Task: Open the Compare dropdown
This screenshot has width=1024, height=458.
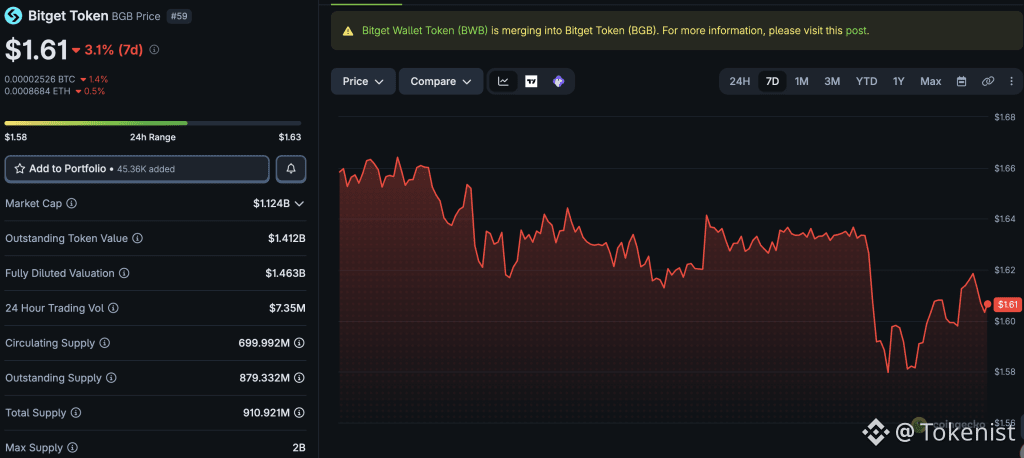Action: click(441, 81)
